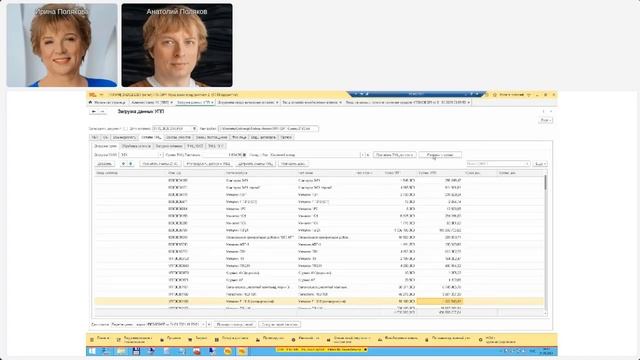Move row up with the up-arrow toolbar icon
Viewport: 640px width, 360px height.
pos(123,164)
